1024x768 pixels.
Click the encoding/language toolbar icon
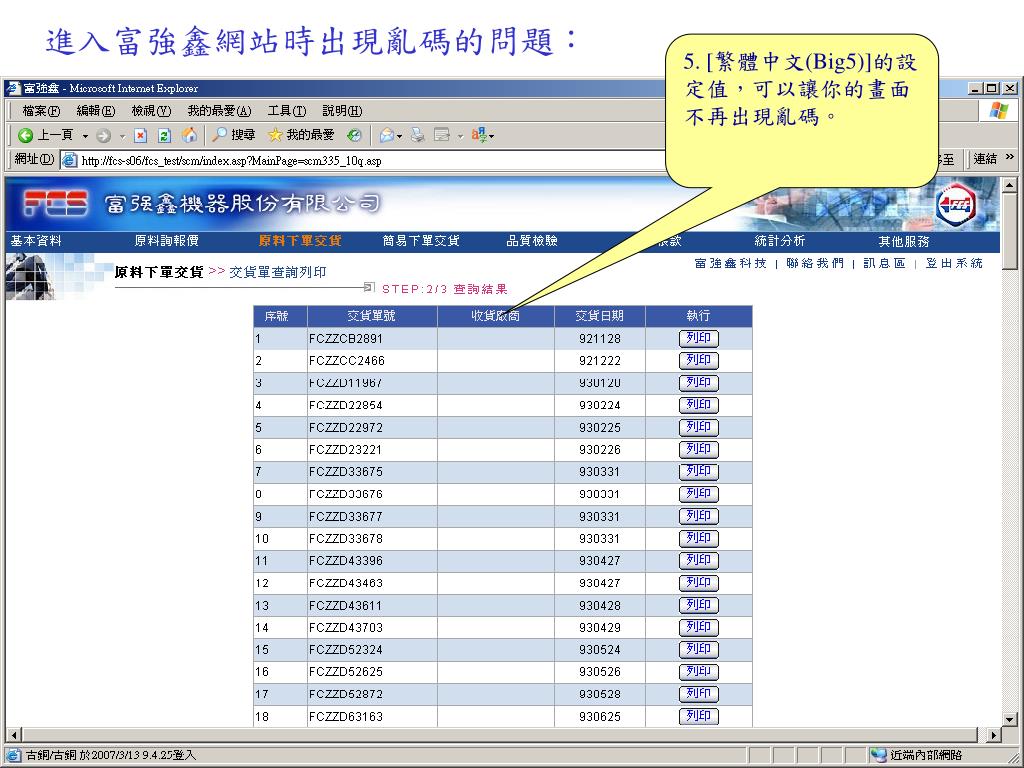479,135
